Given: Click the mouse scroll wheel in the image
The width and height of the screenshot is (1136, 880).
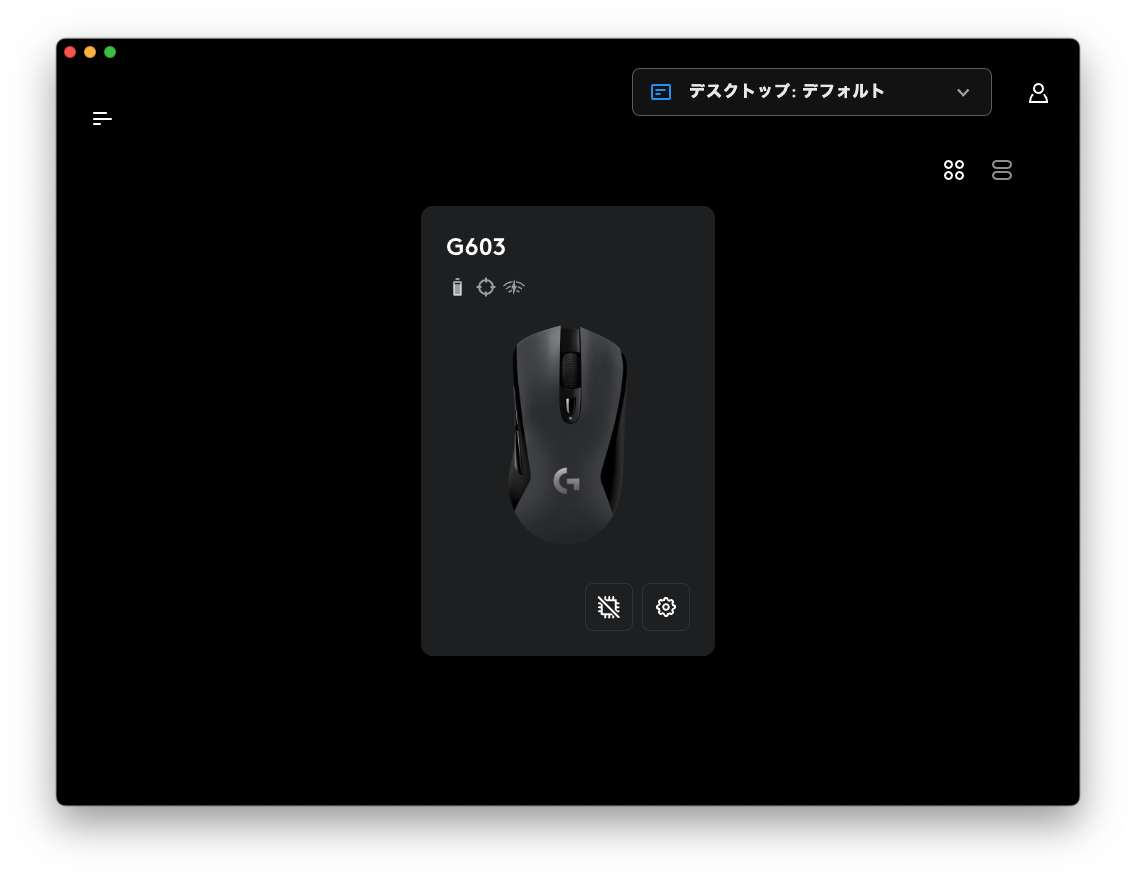Looking at the screenshot, I should [x=570, y=370].
